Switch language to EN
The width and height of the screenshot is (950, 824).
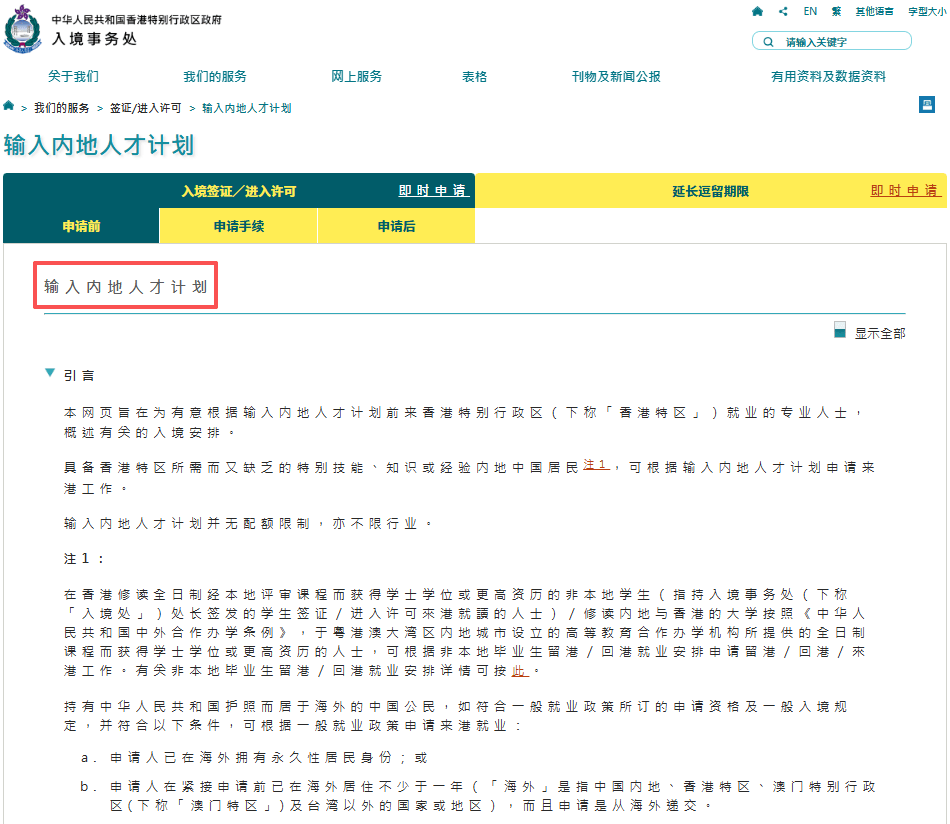click(x=810, y=11)
